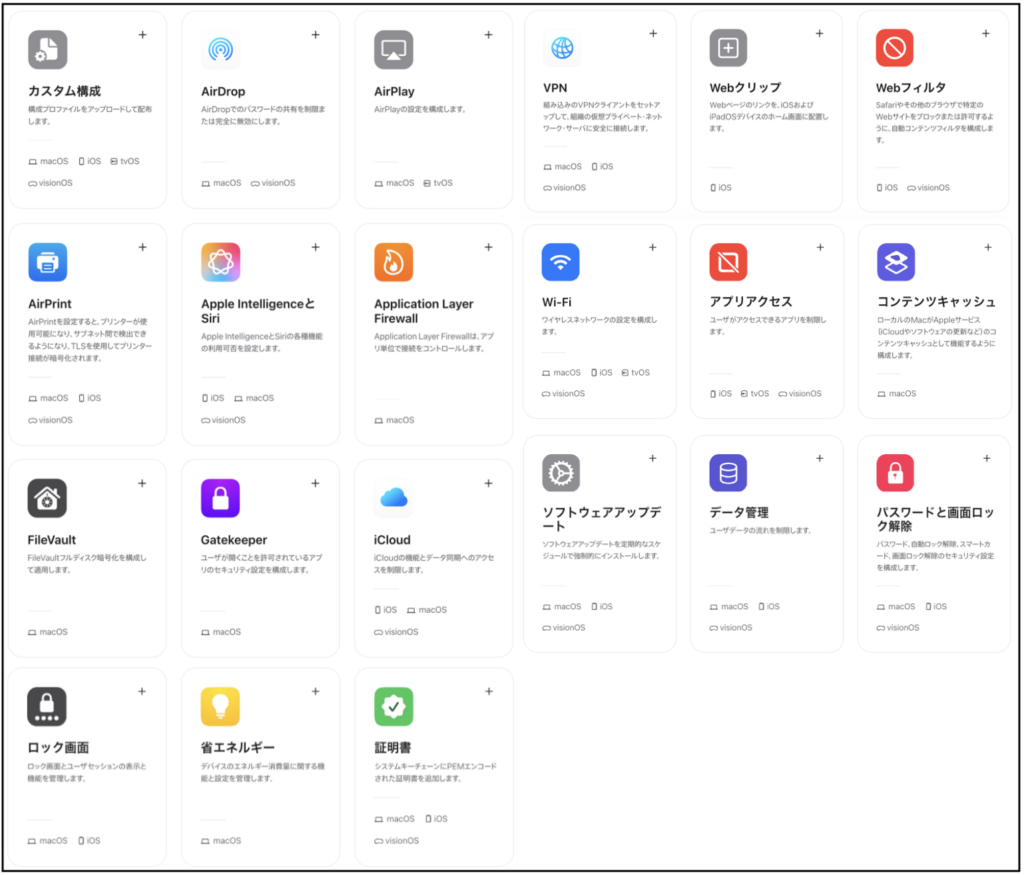Select the カスタム構成 card title
The width and height of the screenshot is (1024, 875).
65,91
